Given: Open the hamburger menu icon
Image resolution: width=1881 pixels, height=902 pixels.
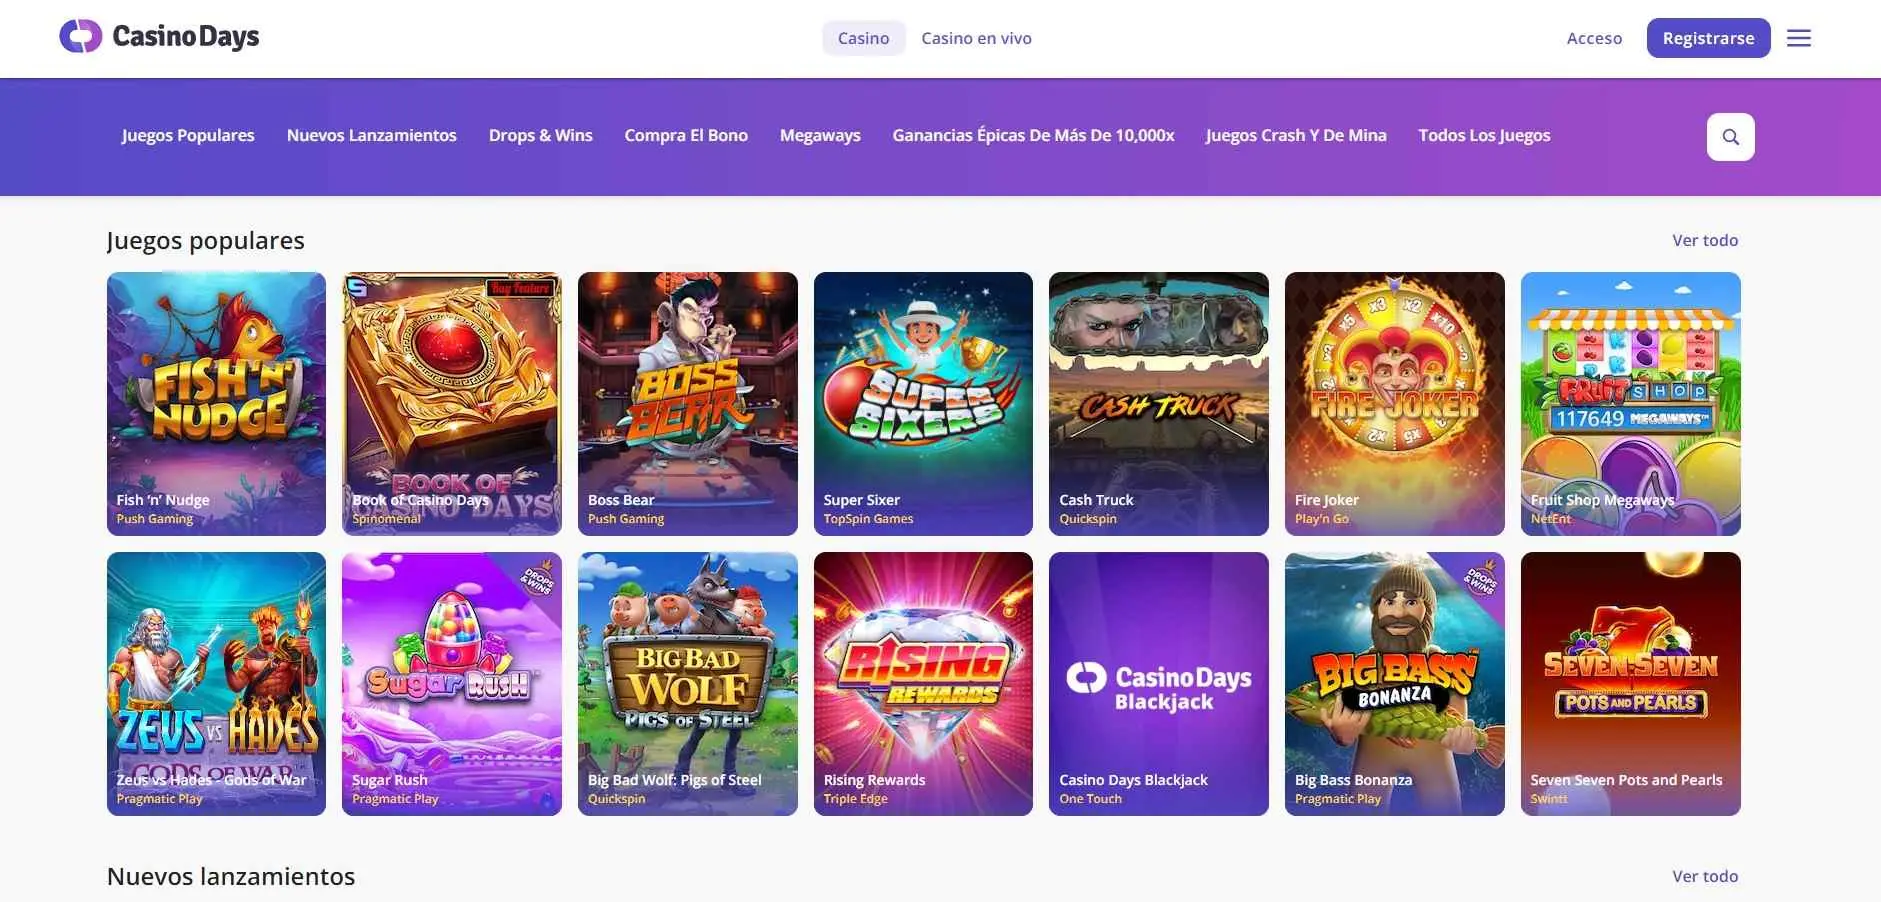Looking at the screenshot, I should point(1798,38).
